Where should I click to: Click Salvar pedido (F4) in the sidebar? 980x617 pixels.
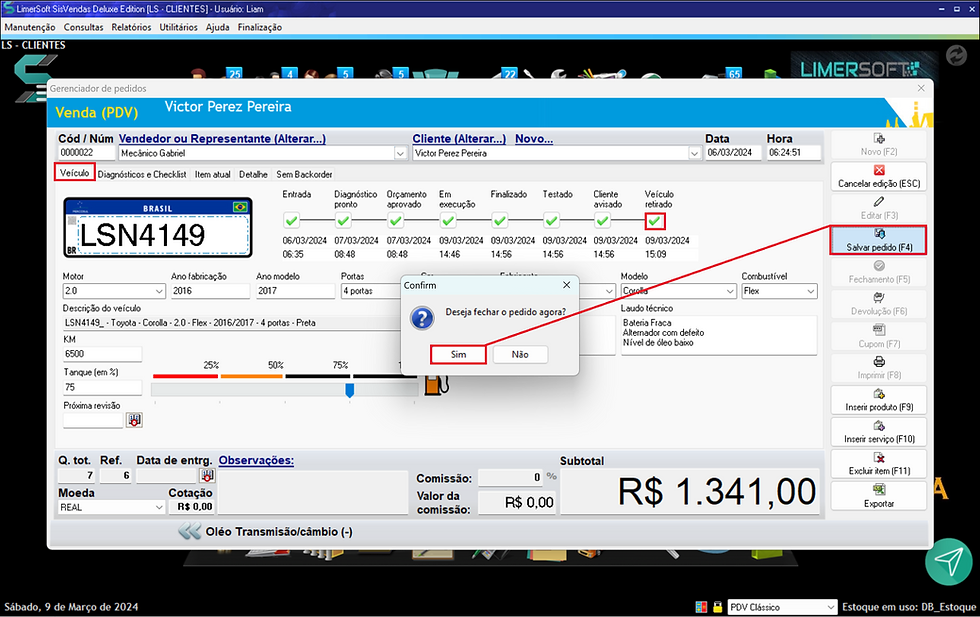(x=877, y=240)
